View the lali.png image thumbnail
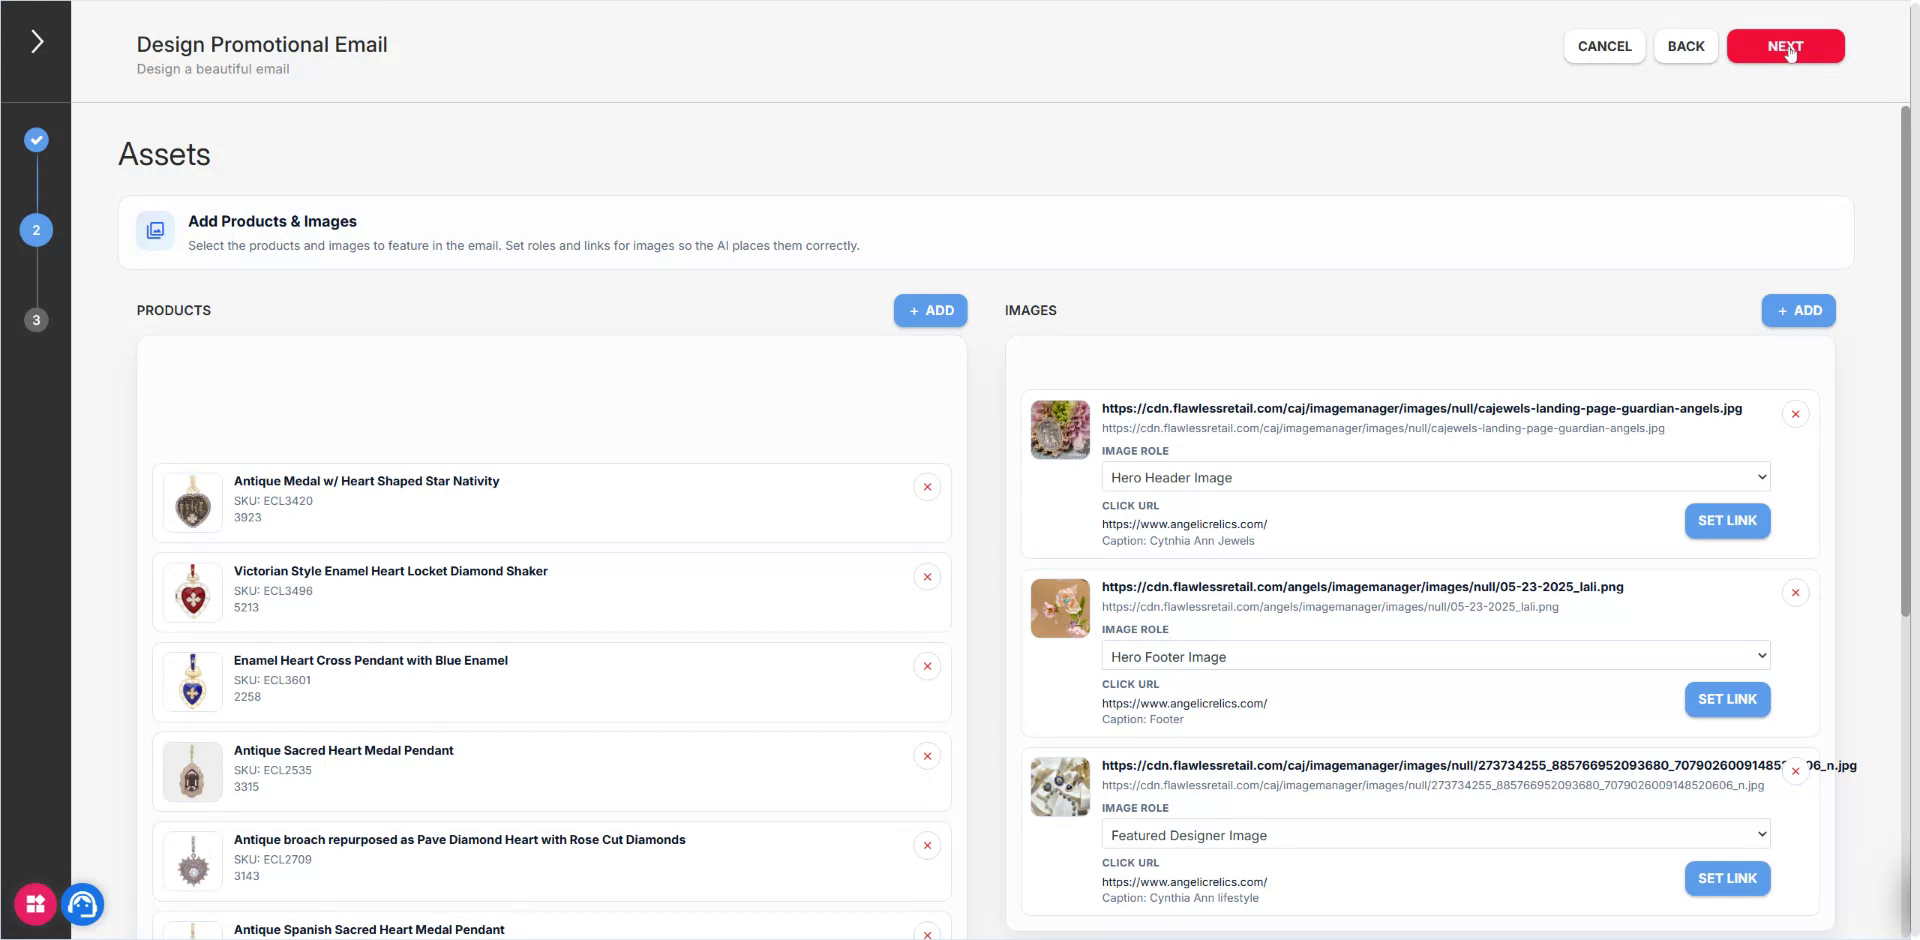 [x=1060, y=609]
